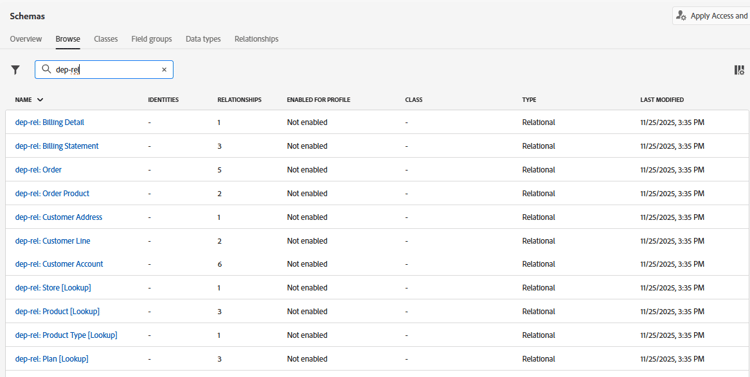
Task: Sort by Name column chevron
Action: click(x=40, y=100)
